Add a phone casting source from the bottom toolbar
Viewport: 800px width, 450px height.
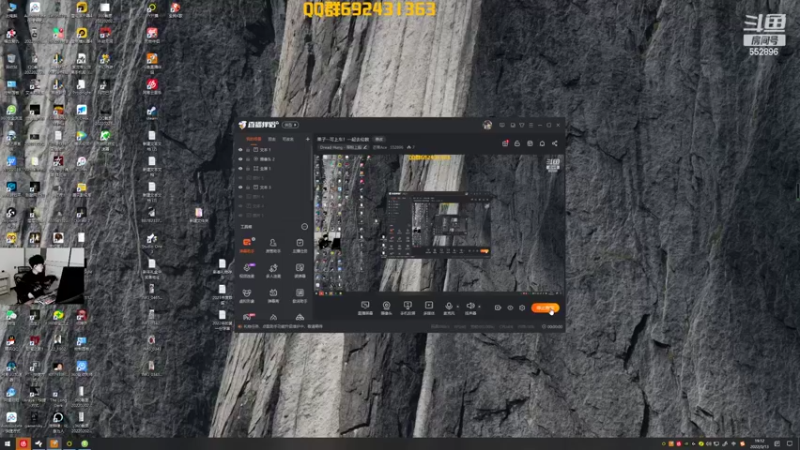pos(408,308)
